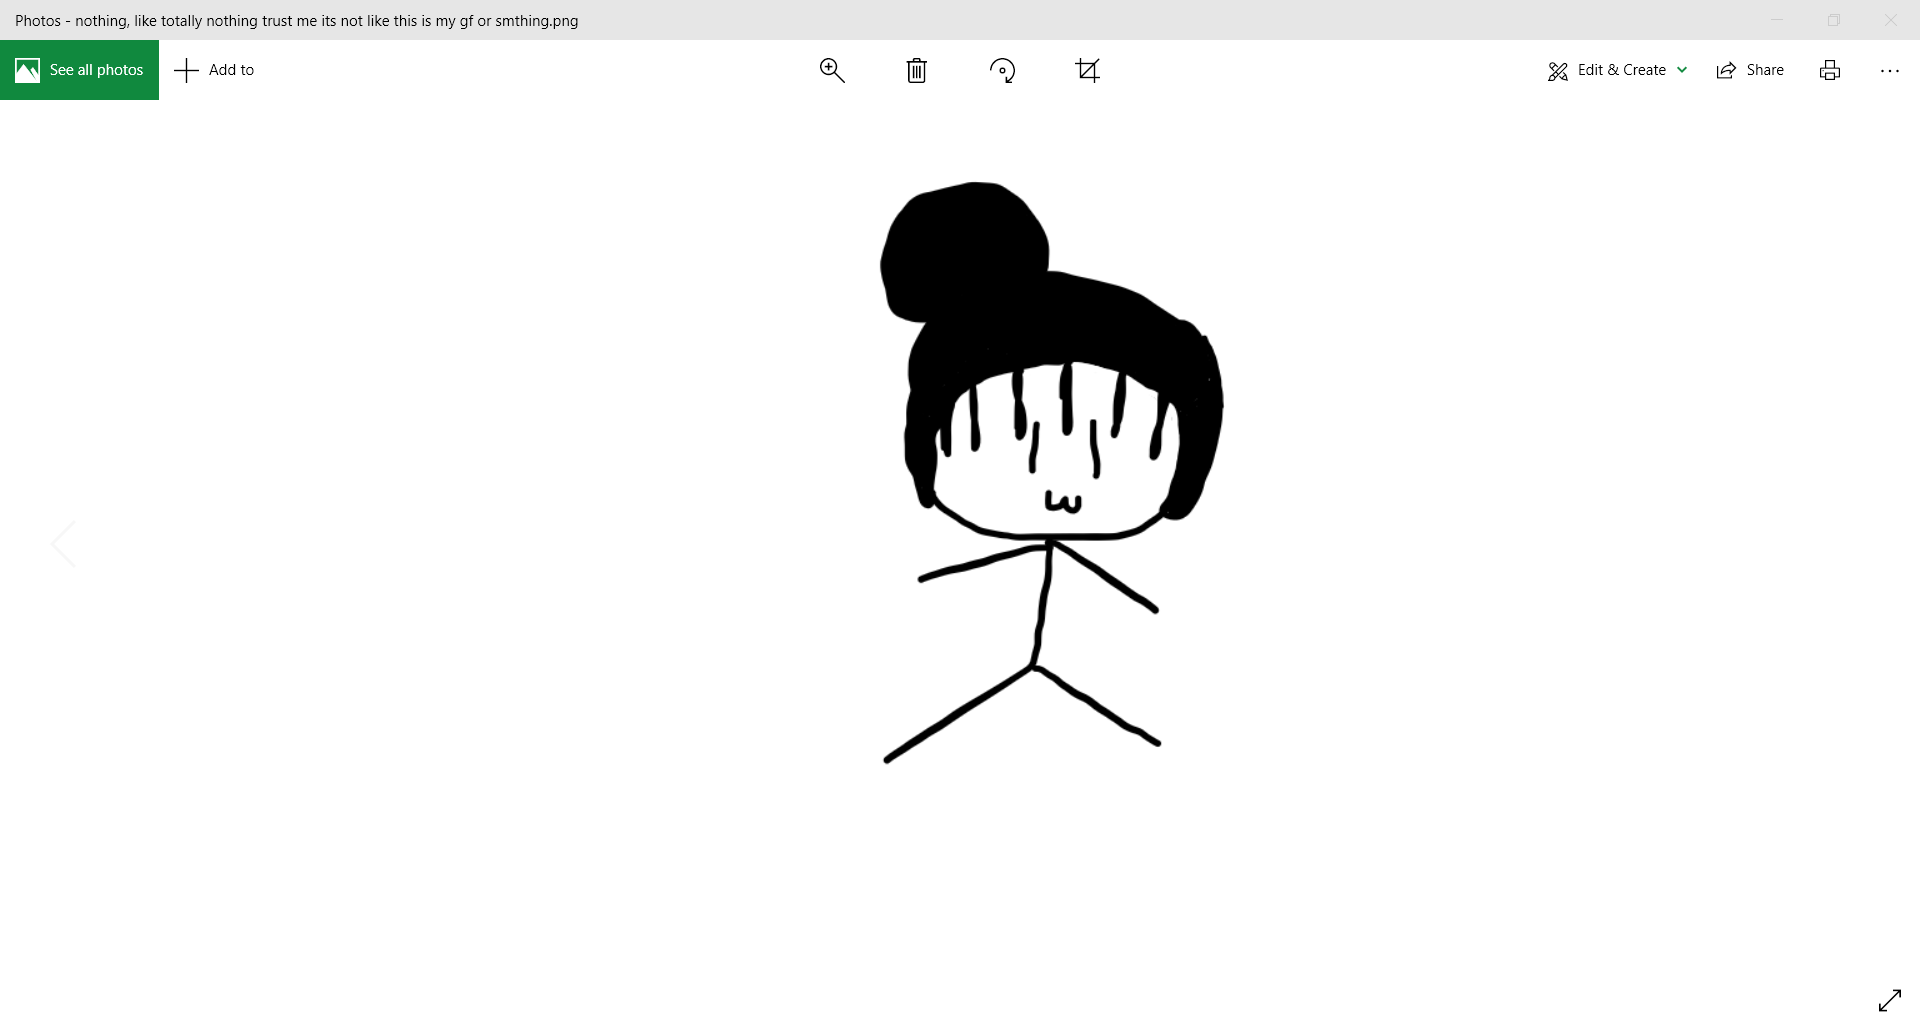Close the Photos window

pos(1891,20)
